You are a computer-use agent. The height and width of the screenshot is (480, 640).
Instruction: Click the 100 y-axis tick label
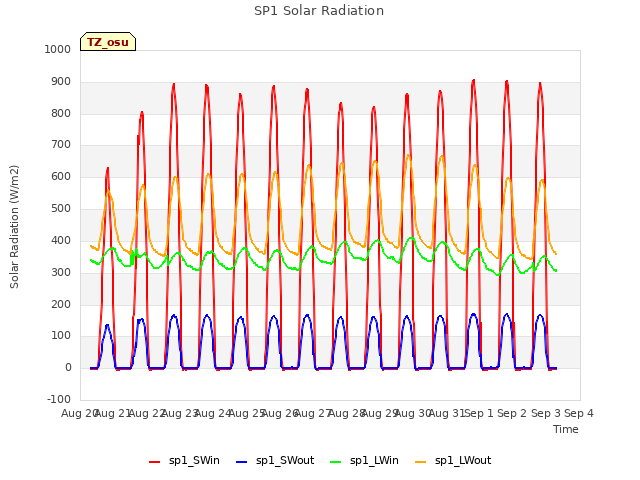61,336
